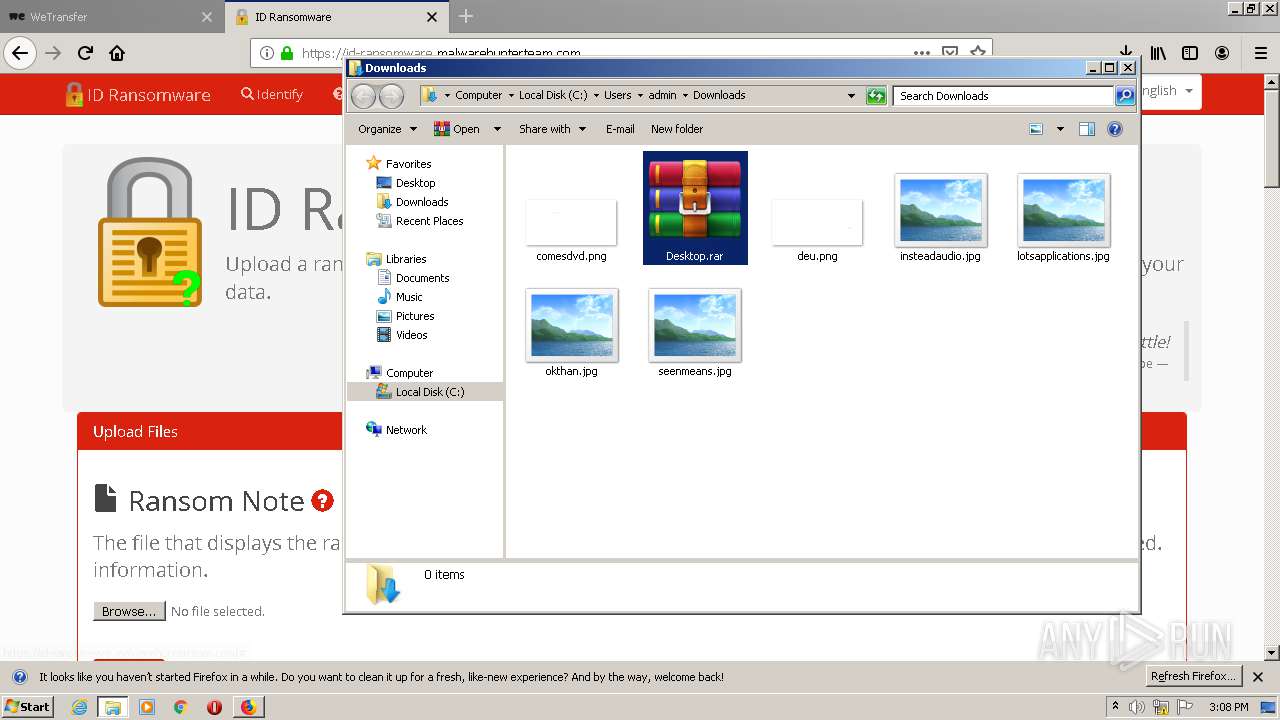Close the WeTransfer tab

coord(206,17)
